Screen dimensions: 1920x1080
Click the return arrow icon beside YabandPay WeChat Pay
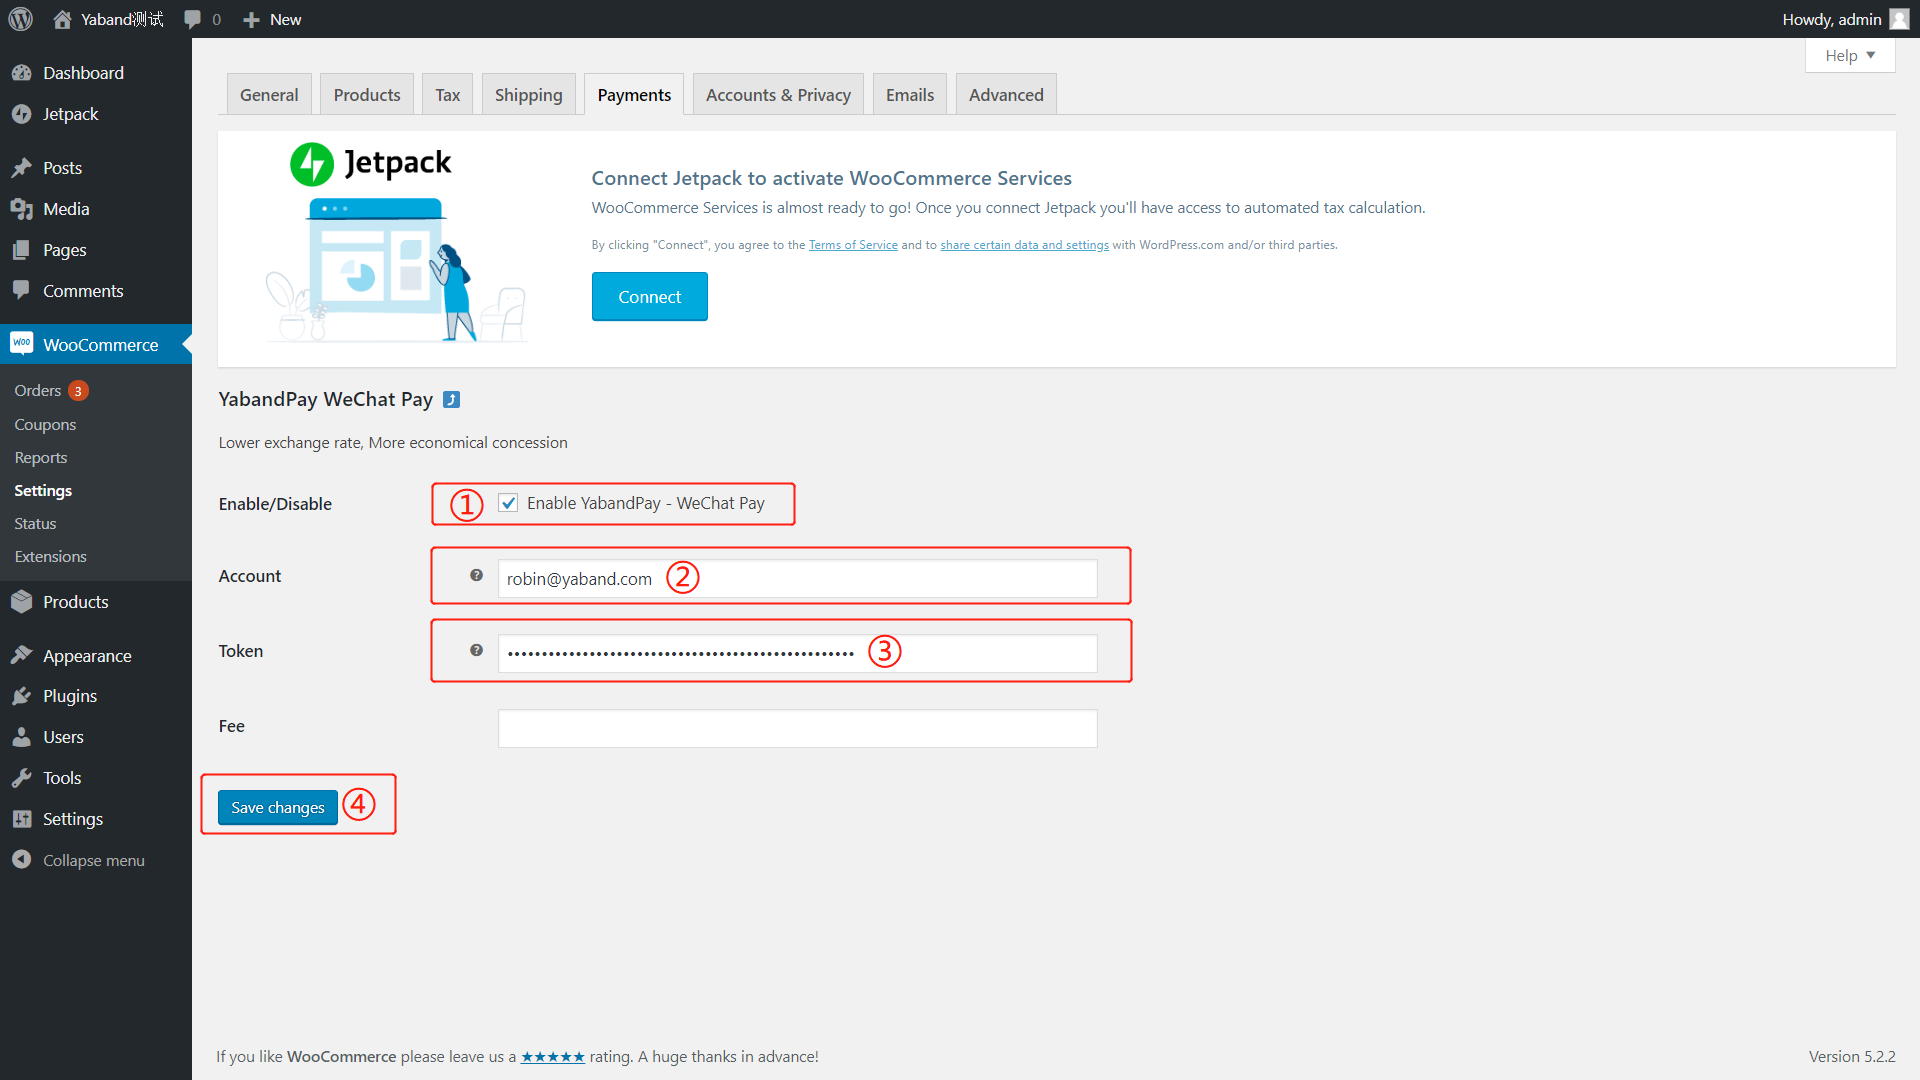pos(452,400)
